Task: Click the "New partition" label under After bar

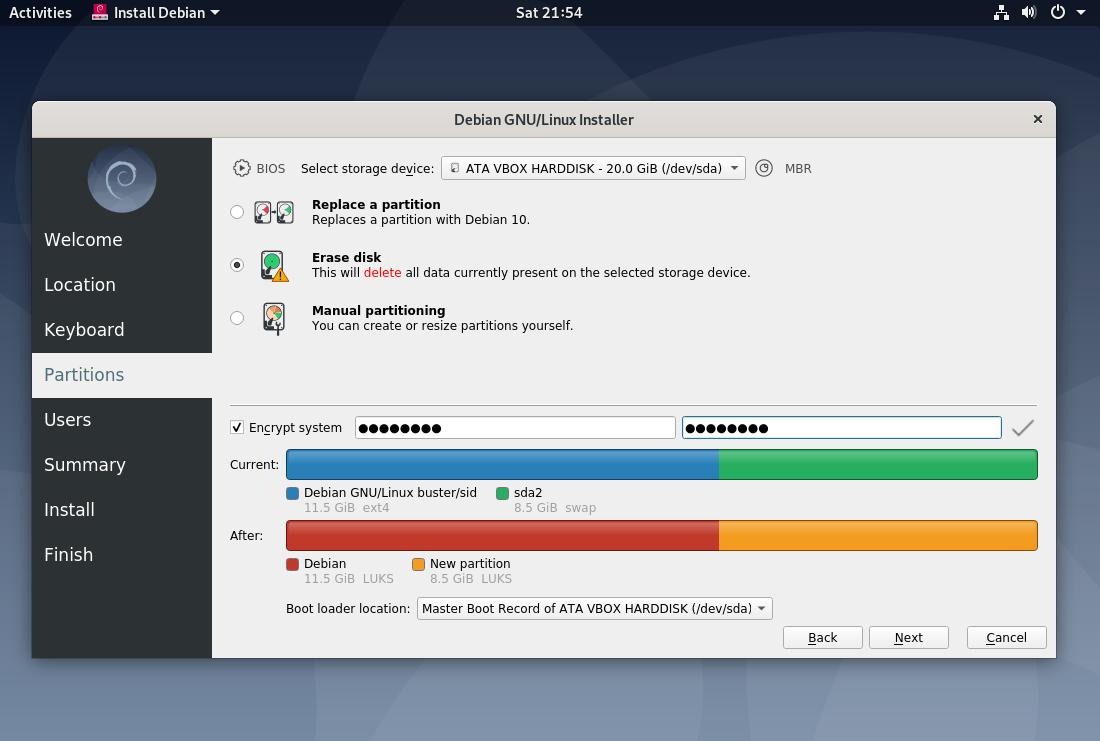Action: pos(470,563)
